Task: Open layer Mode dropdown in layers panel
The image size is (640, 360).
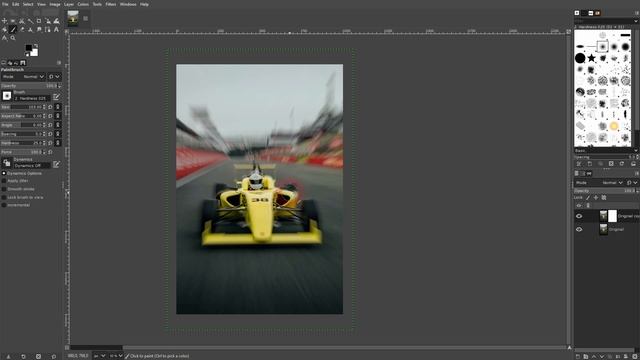Action: point(599,182)
